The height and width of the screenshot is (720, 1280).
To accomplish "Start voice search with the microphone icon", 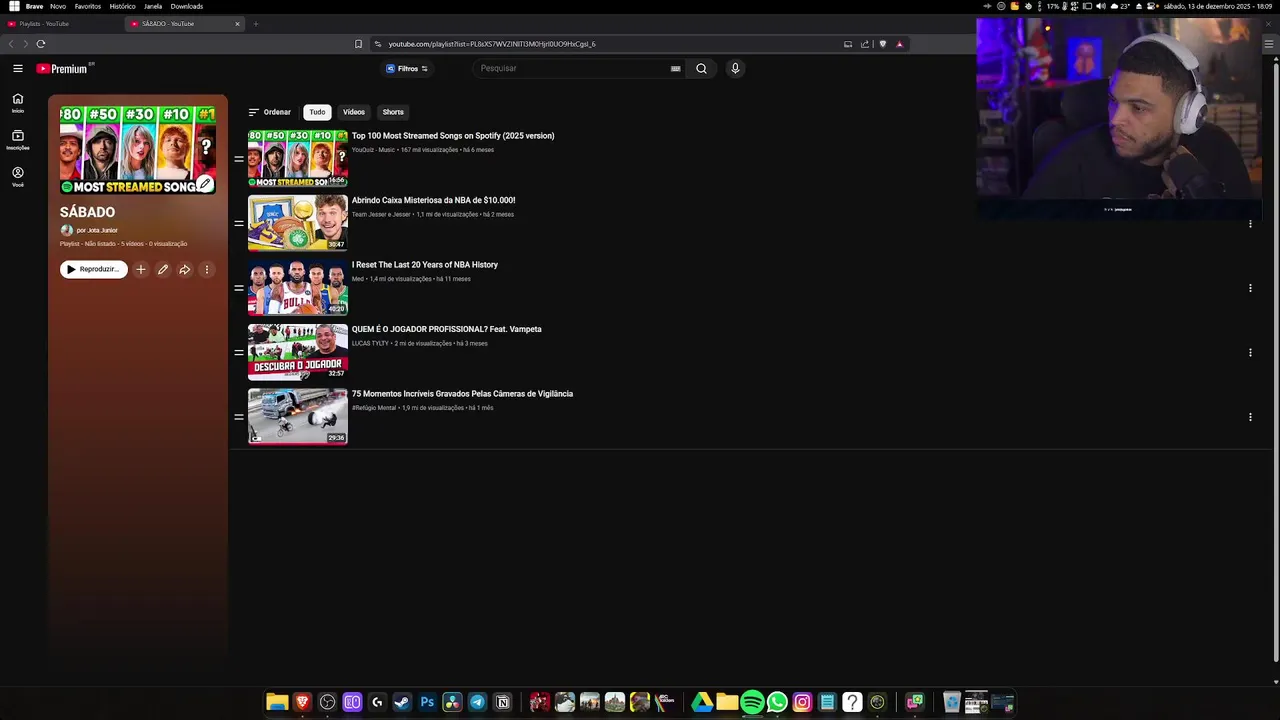I will pyautogui.click(x=735, y=68).
